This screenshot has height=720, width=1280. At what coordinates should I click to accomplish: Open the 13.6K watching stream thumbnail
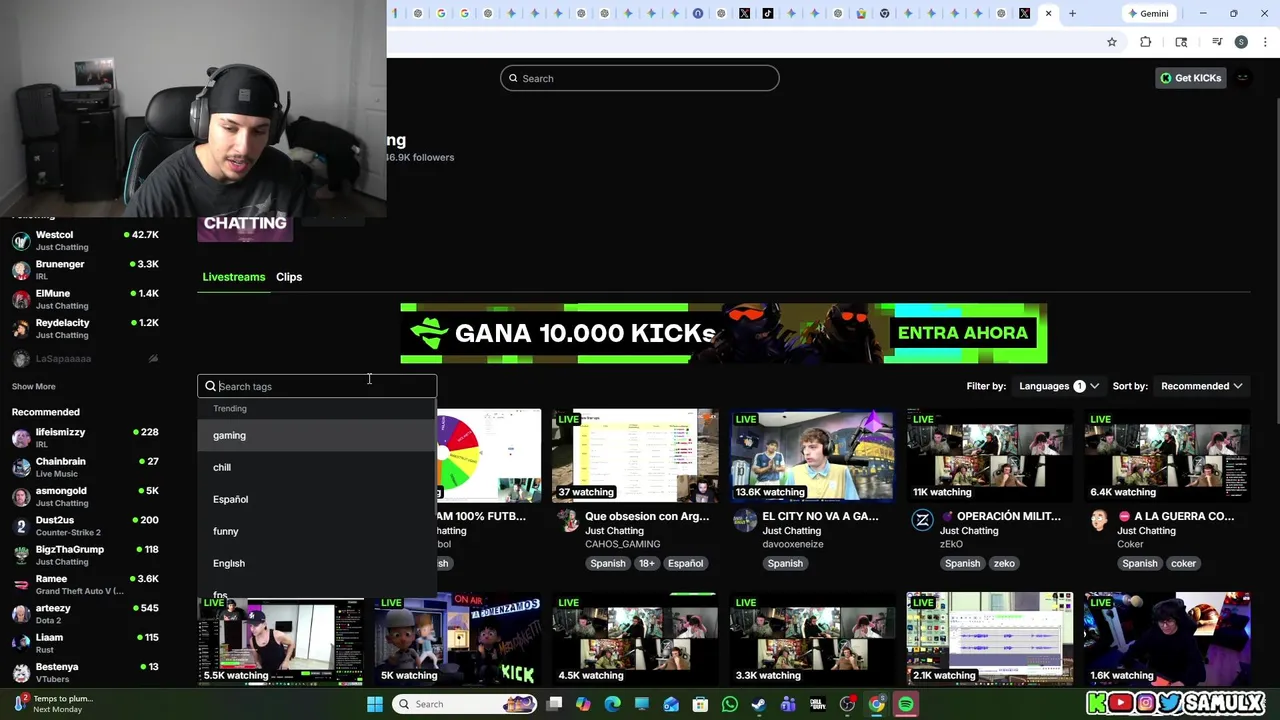812,455
